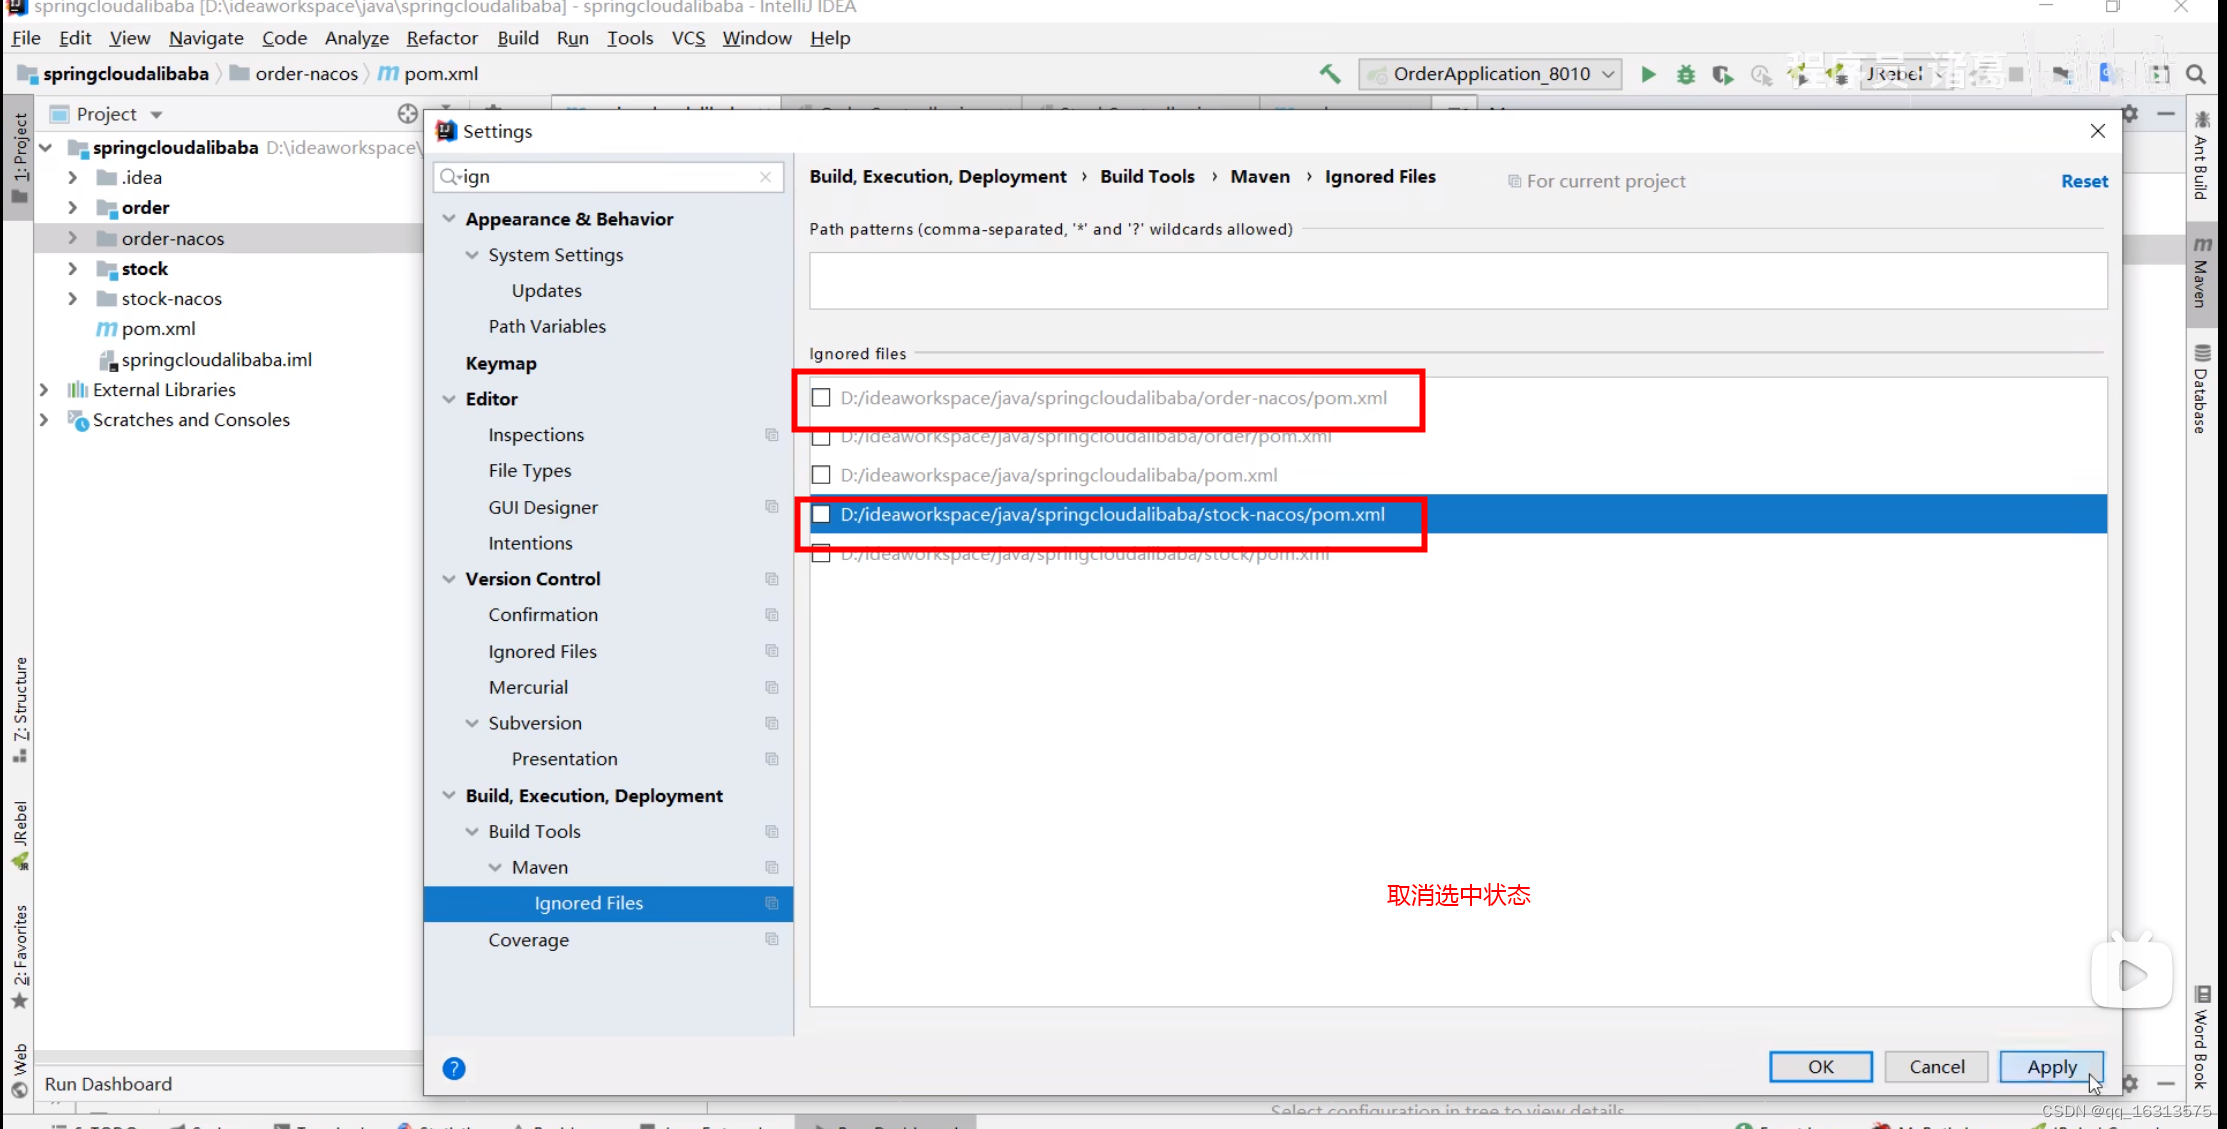Click the Build project hammer icon
The height and width of the screenshot is (1129, 2227).
coord(1330,73)
